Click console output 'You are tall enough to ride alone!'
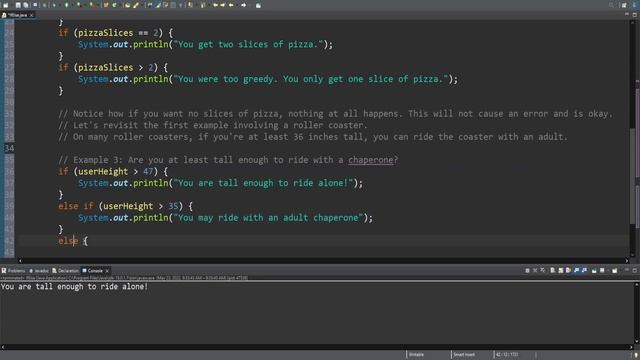Screen dimensions: 640x360 74,287
